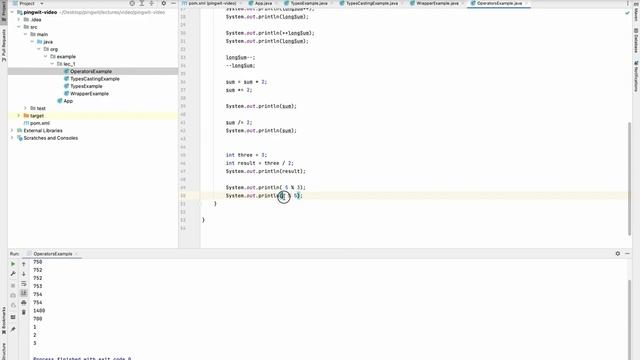Open run configuration settings via wrench icon
This screenshot has width=640, height=360.
(13, 274)
